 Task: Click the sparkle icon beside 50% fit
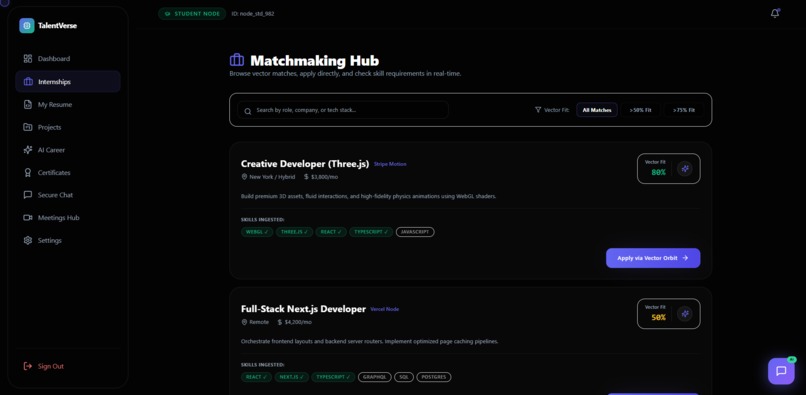[x=685, y=314]
